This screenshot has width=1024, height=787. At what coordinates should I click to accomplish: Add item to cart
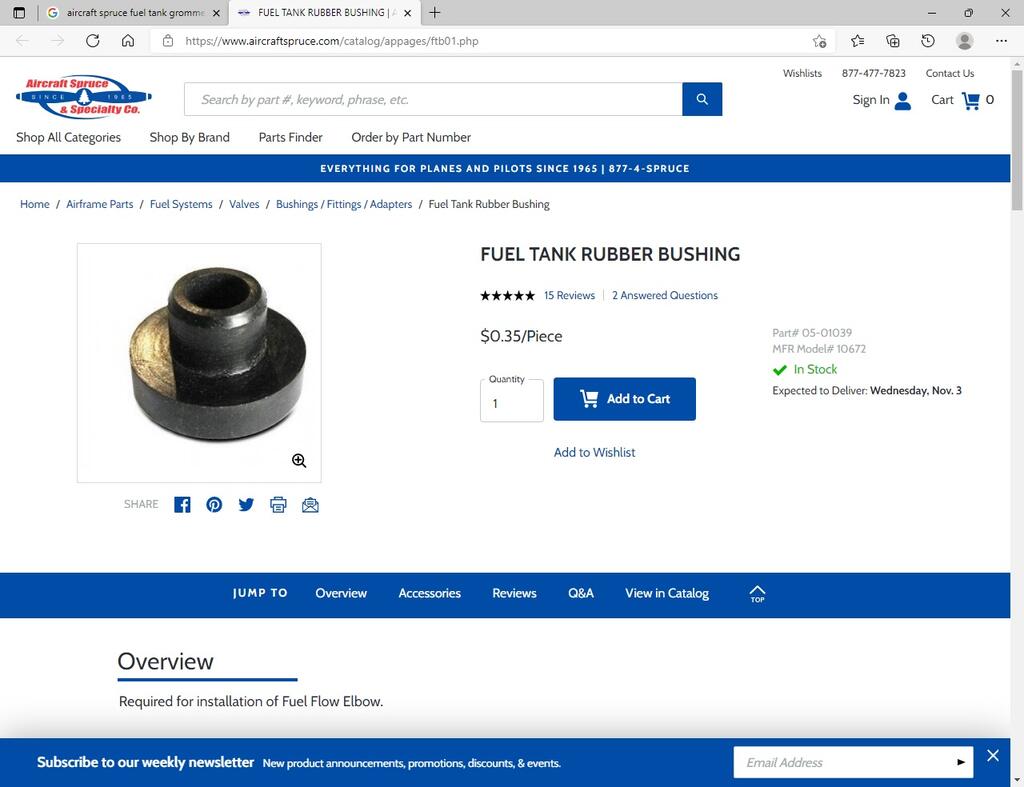coord(624,399)
